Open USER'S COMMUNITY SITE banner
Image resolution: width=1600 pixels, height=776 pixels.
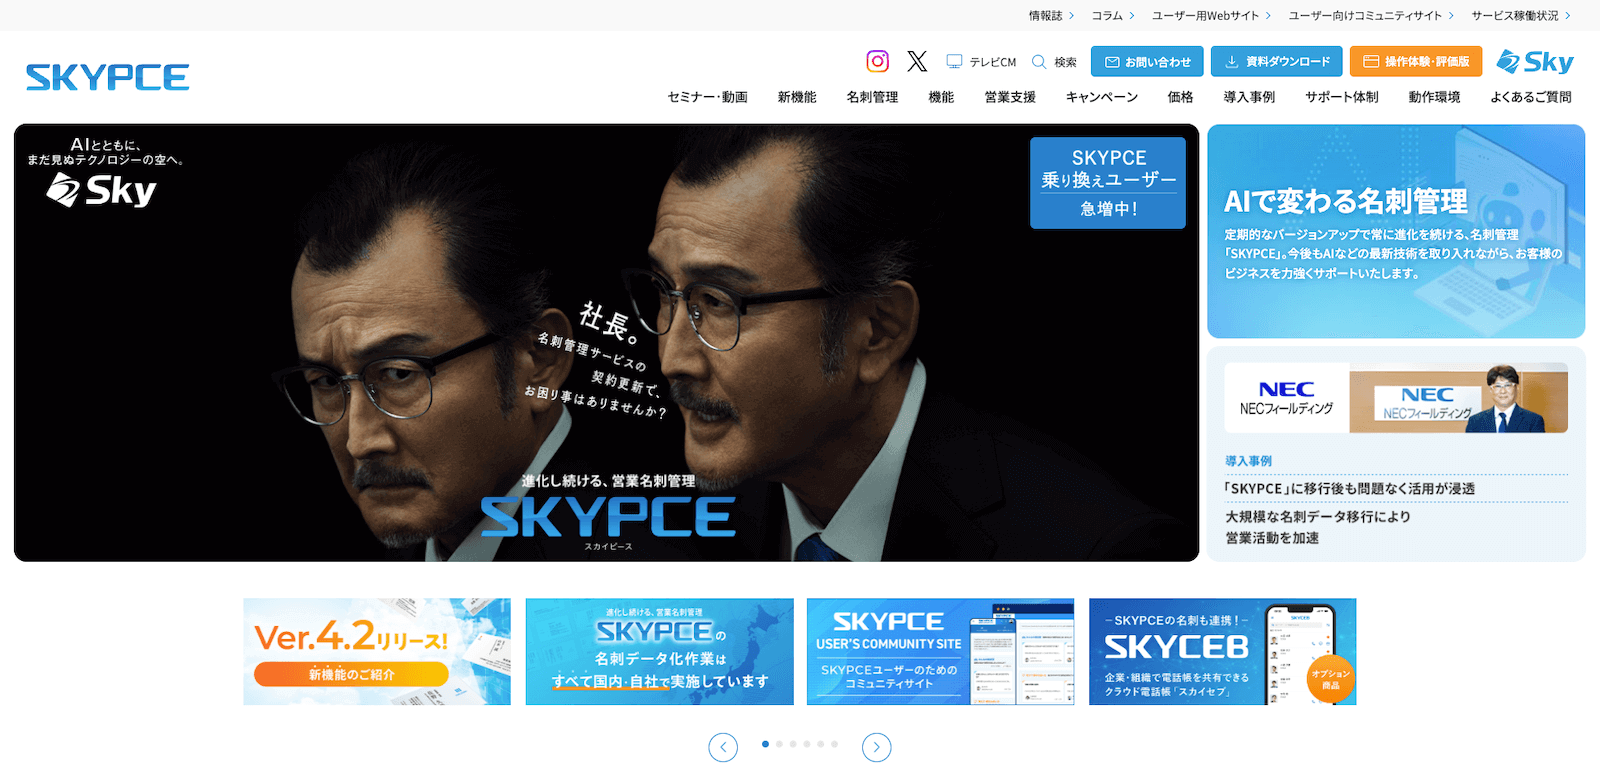[x=941, y=652]
